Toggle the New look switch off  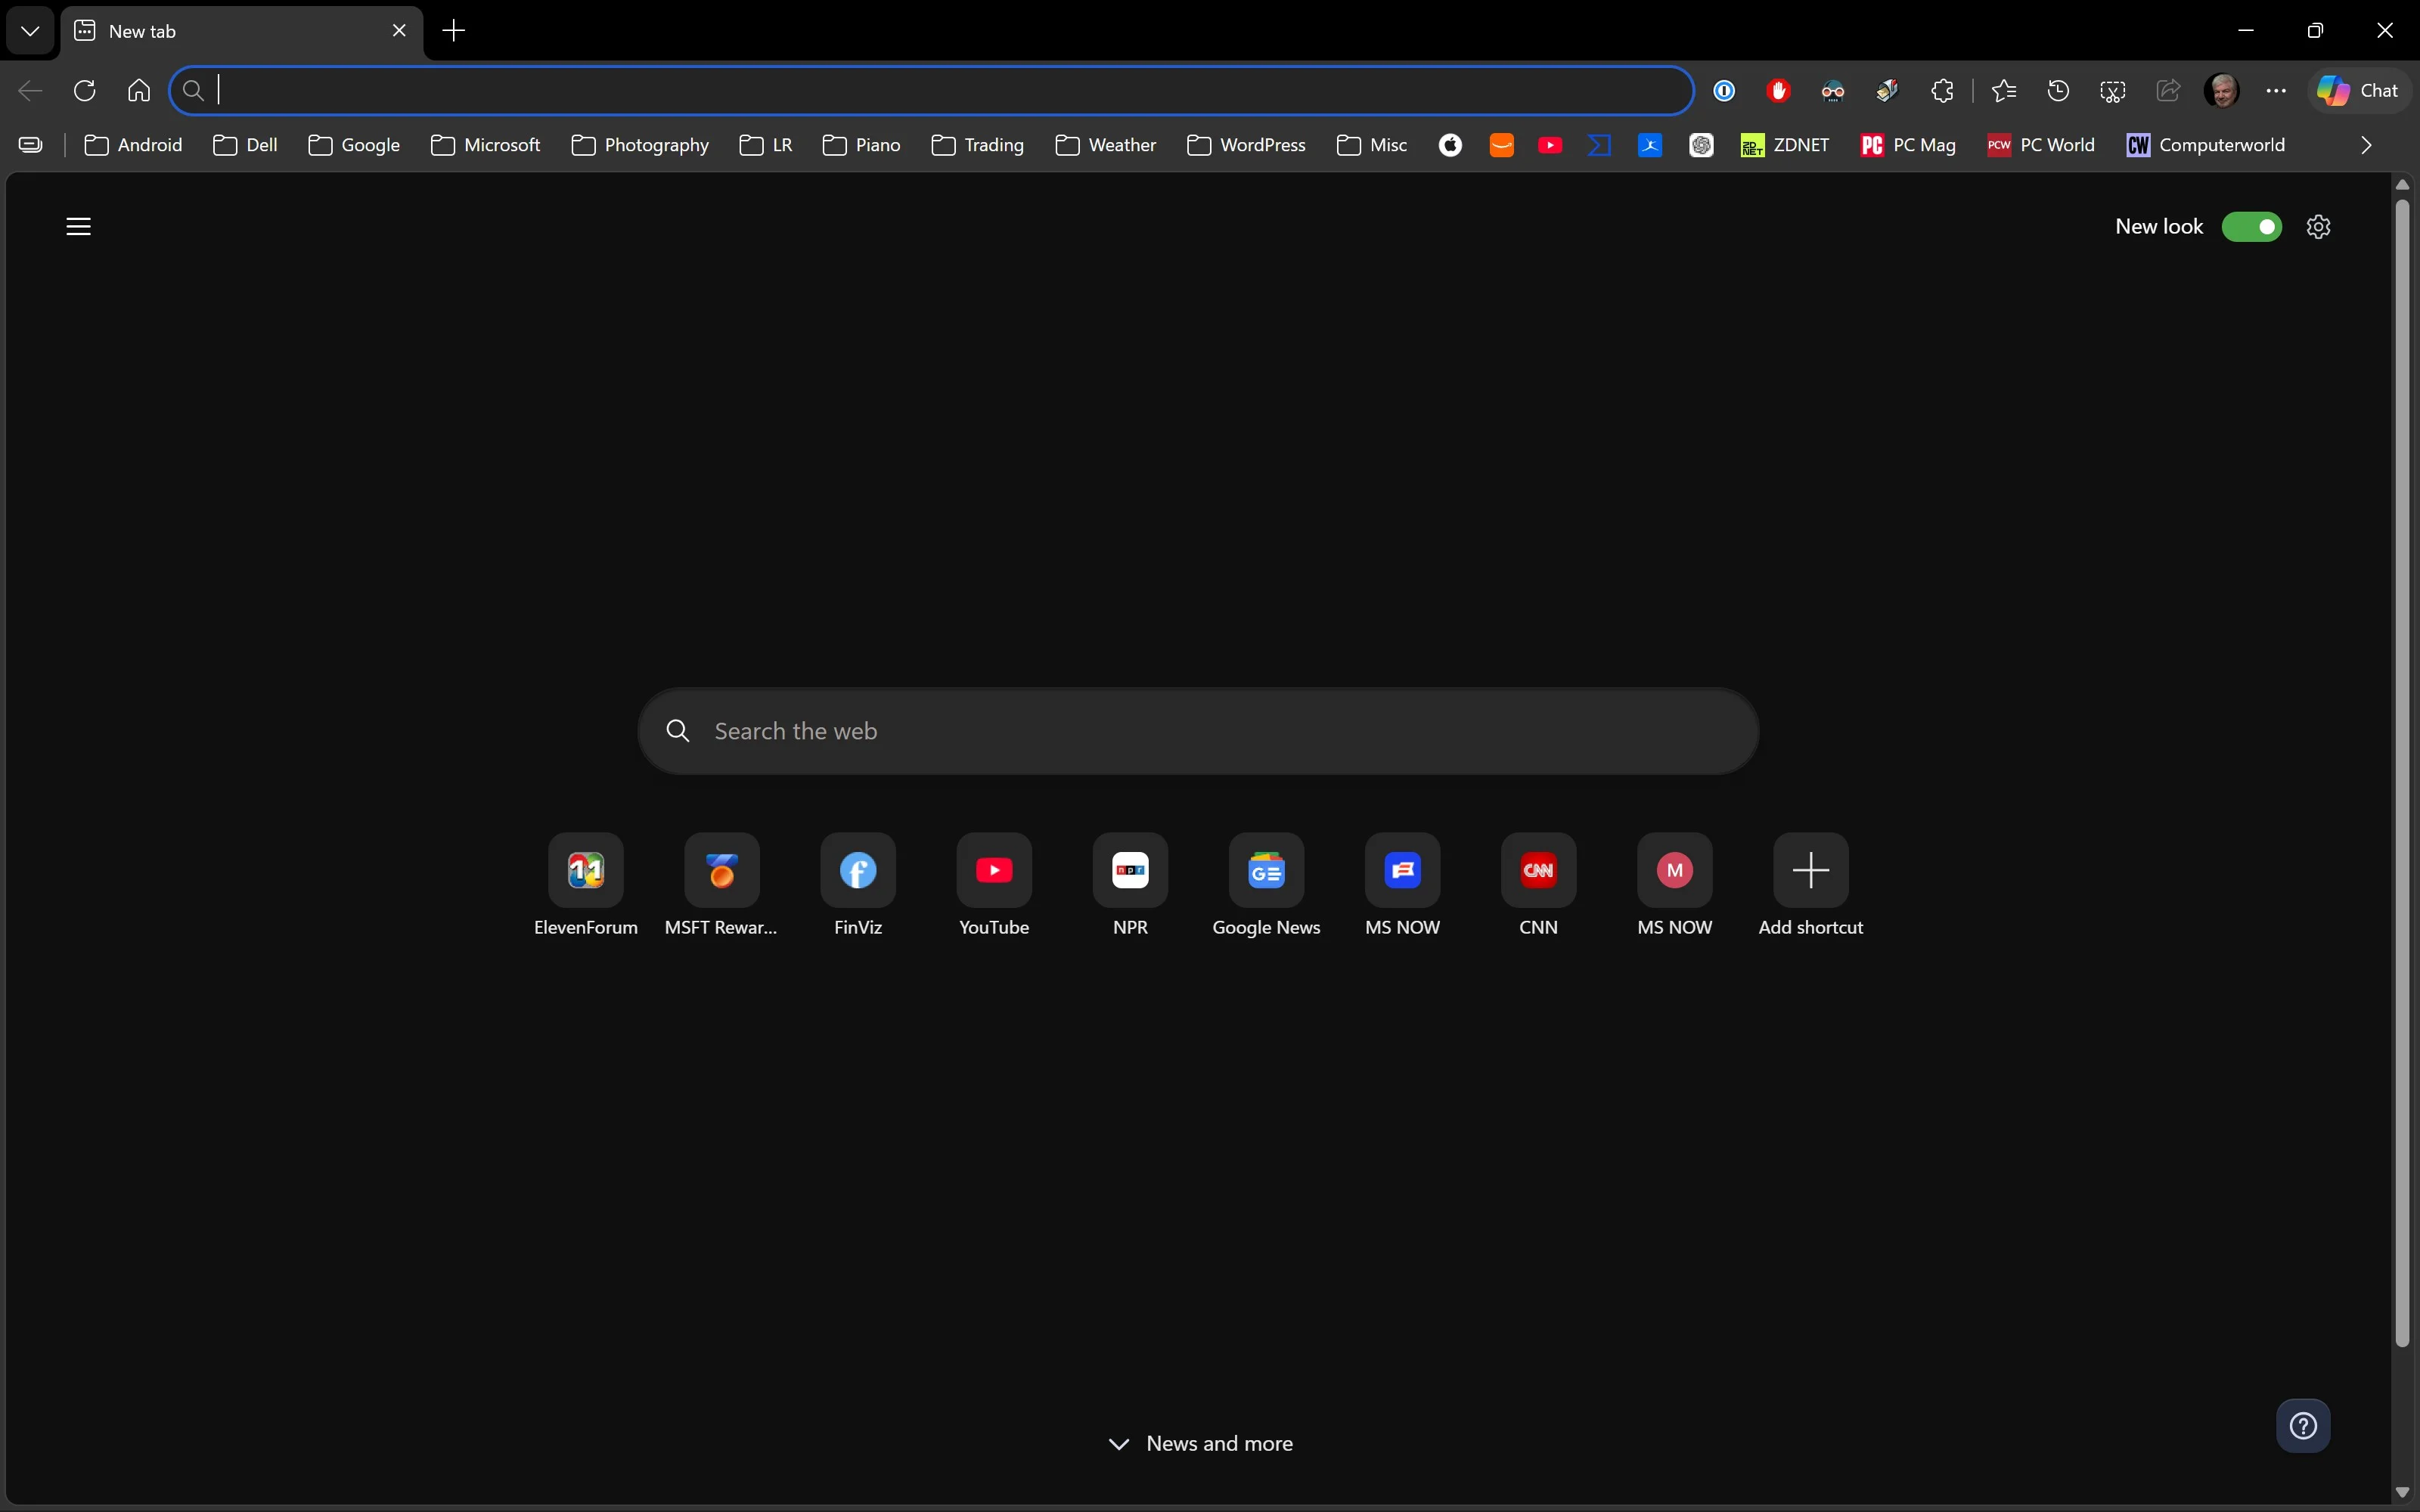pyautogui.click(x=2252, y=227)
